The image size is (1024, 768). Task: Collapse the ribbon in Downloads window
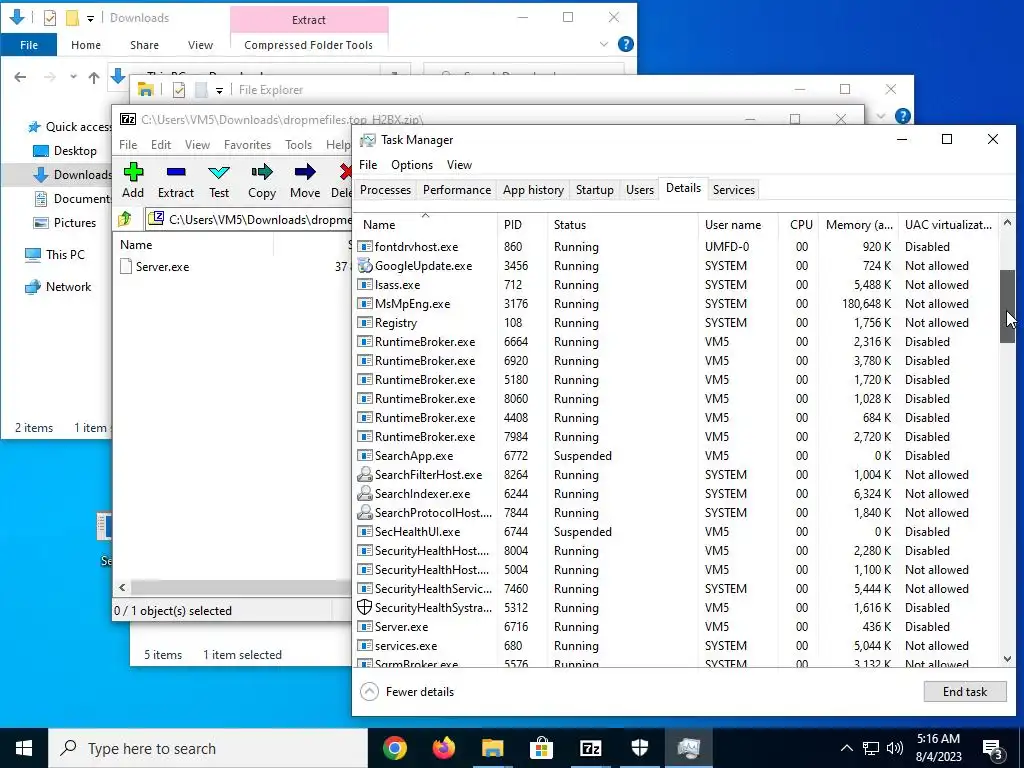[603, 44]
